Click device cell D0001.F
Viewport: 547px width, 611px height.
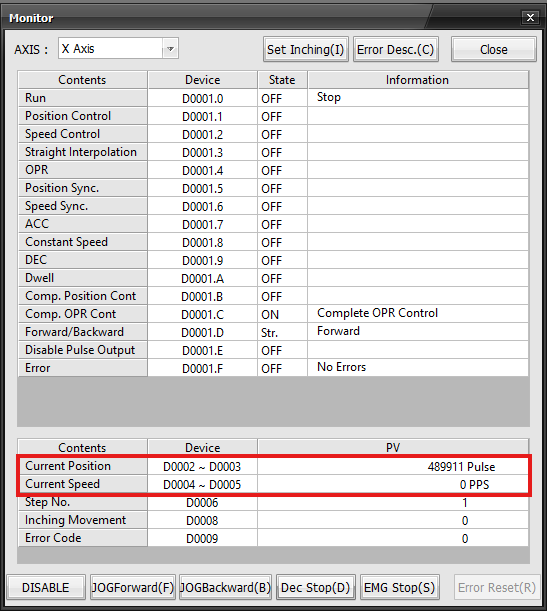click(x=203, y=369)
